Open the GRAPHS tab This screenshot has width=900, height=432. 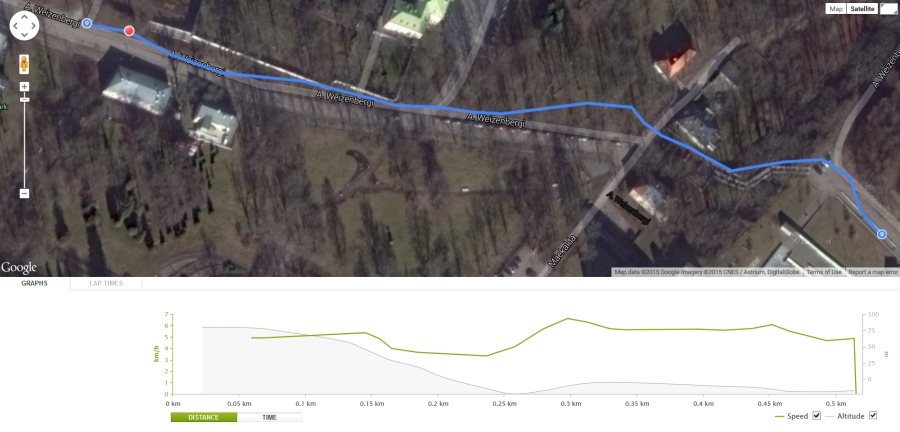tap(34, 283)
